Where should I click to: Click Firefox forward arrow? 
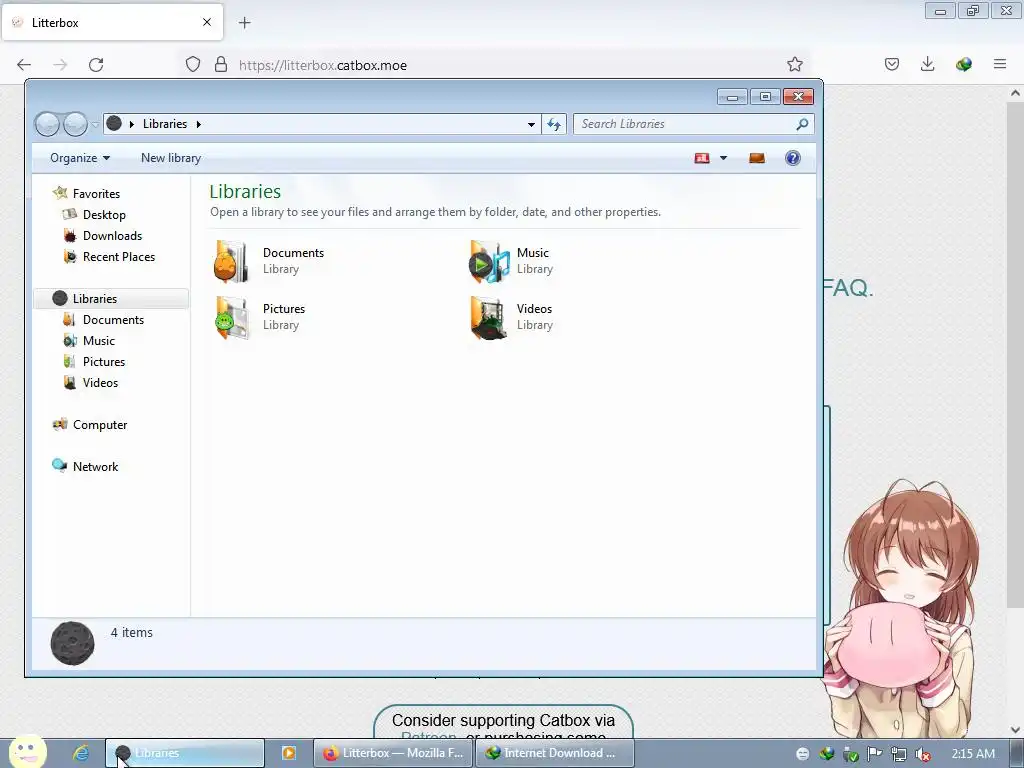(x=60, y=65)
